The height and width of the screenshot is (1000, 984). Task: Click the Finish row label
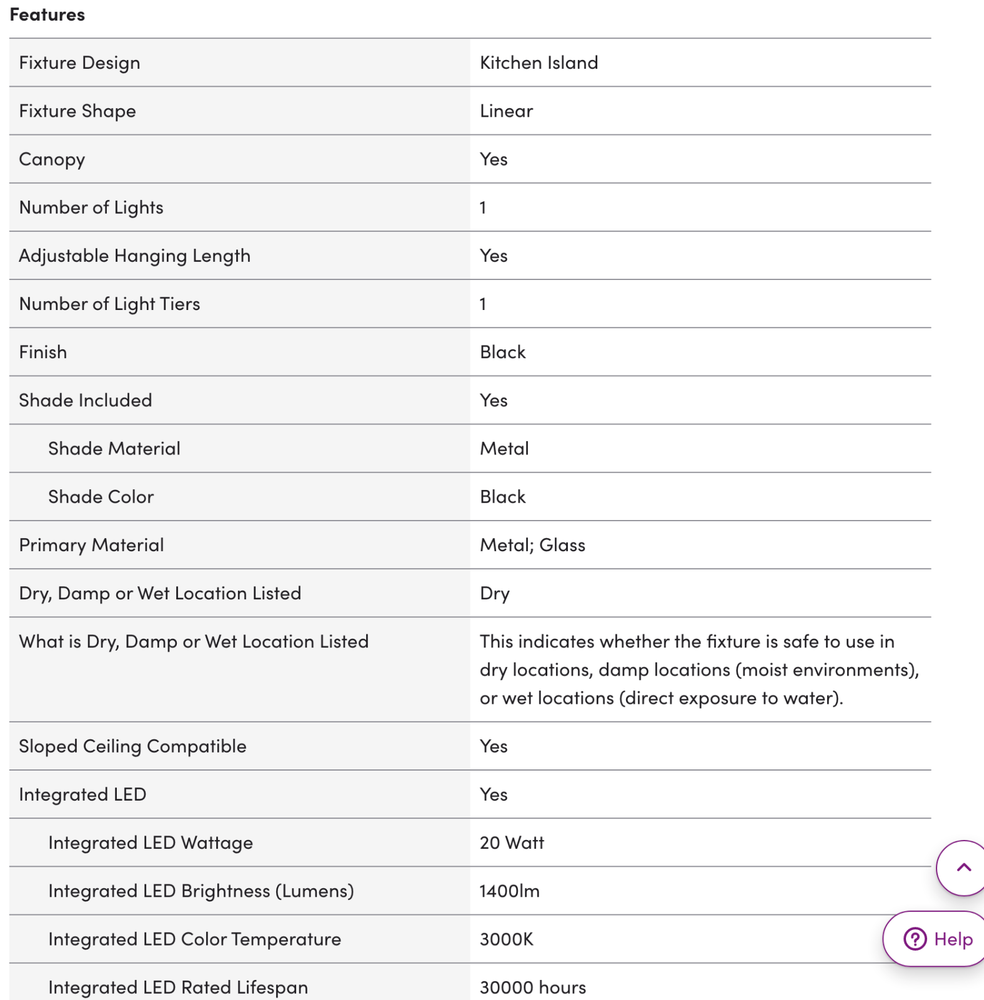(x=43, y=352)
